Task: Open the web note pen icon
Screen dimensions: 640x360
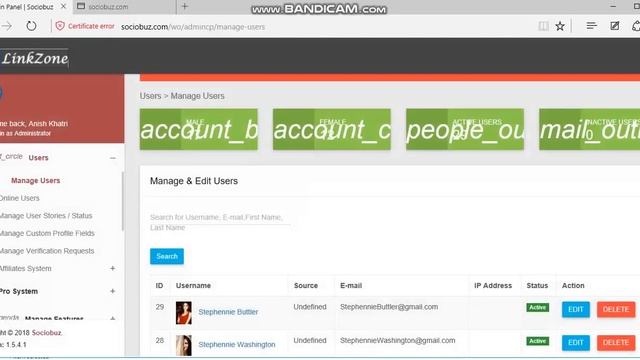Action: (x=614, y=26)
